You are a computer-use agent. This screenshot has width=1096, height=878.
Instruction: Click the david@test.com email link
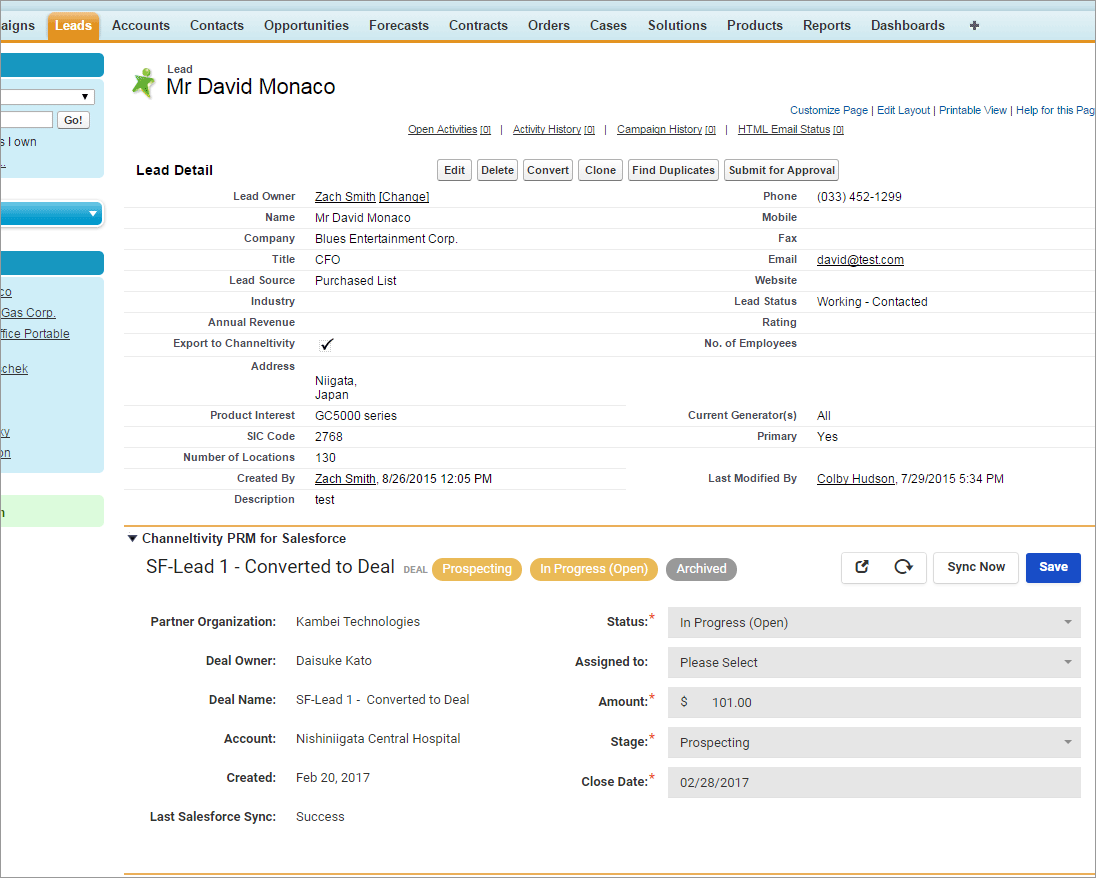(x=860, y=260)
